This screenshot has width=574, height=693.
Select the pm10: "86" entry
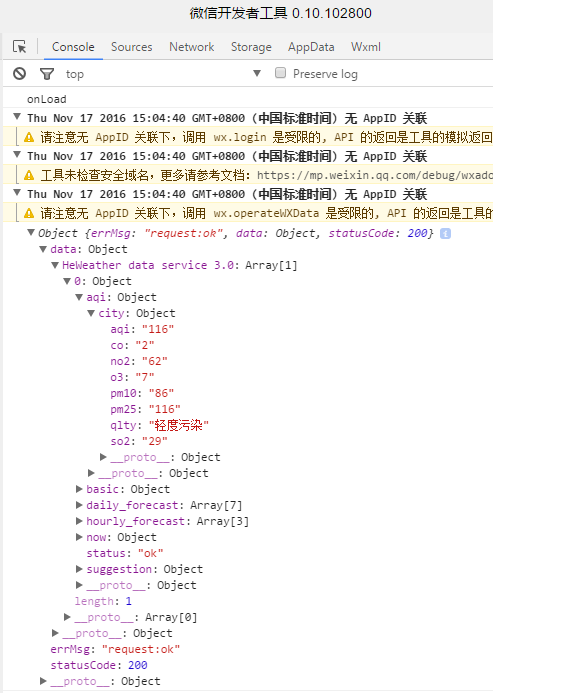pos(142,393)
